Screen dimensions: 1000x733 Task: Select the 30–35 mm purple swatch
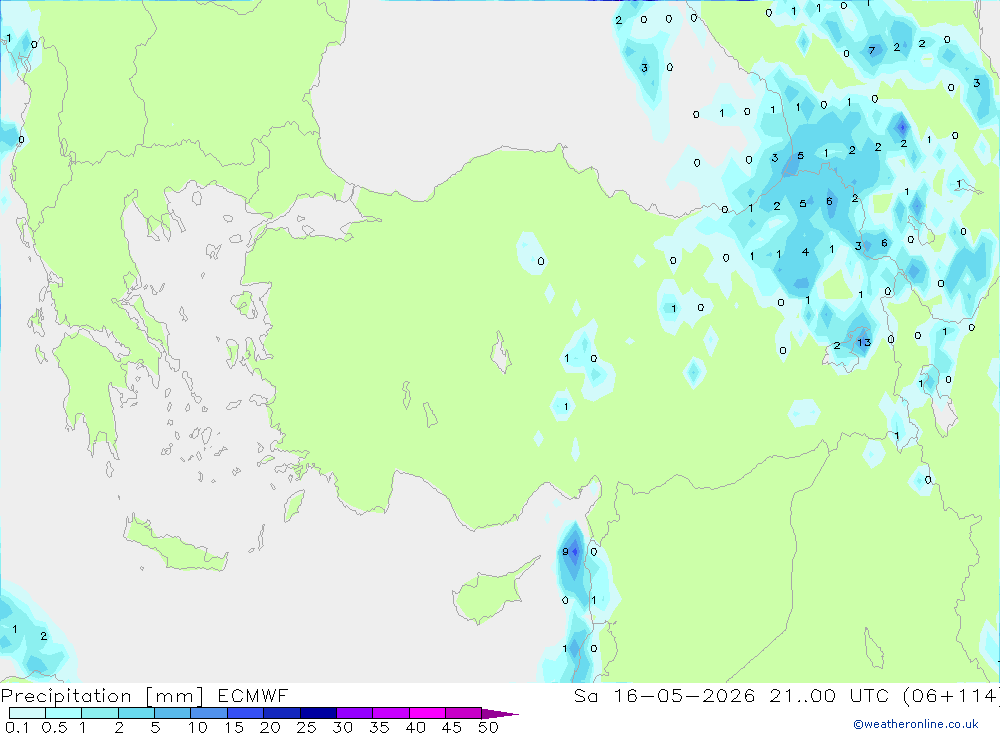(x=354, y=713)
